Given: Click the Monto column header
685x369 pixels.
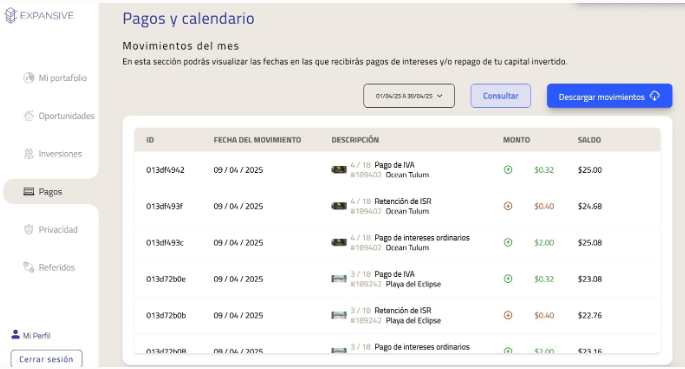Looking at the screenshot, I should point(516,140).
